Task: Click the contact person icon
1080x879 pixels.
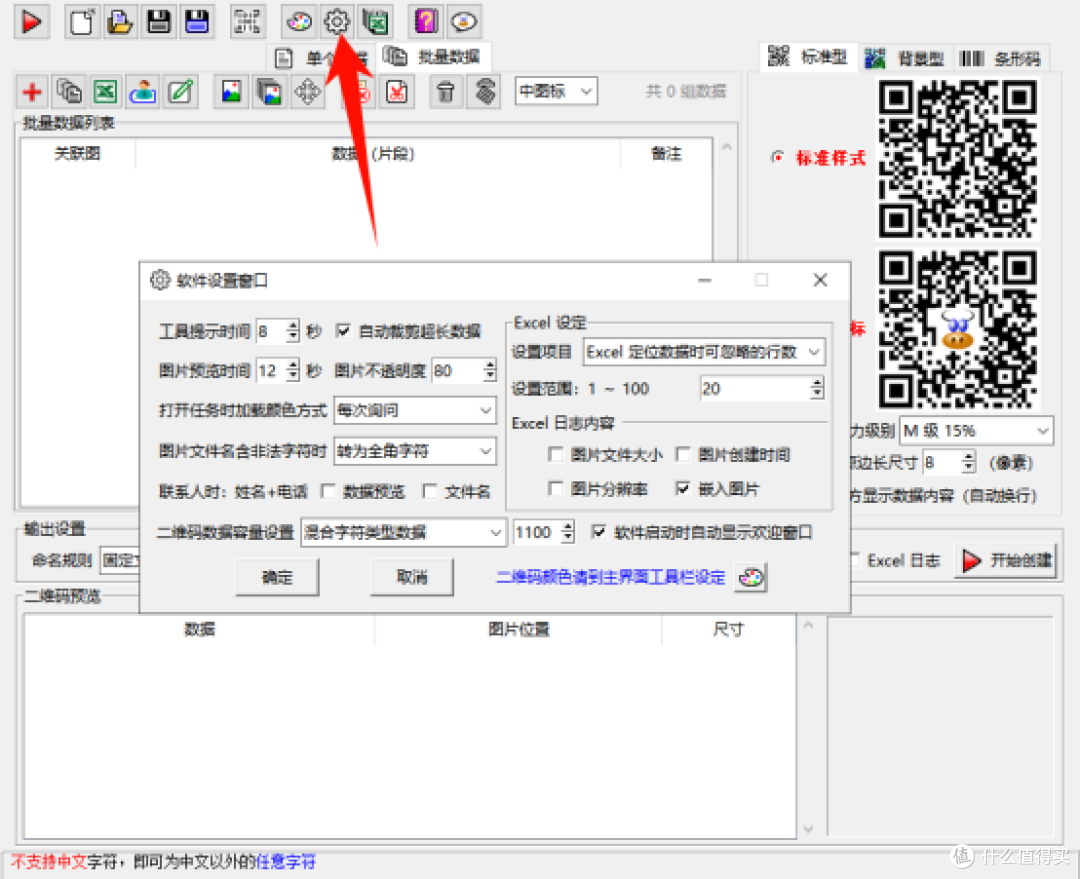Action: 143,92
